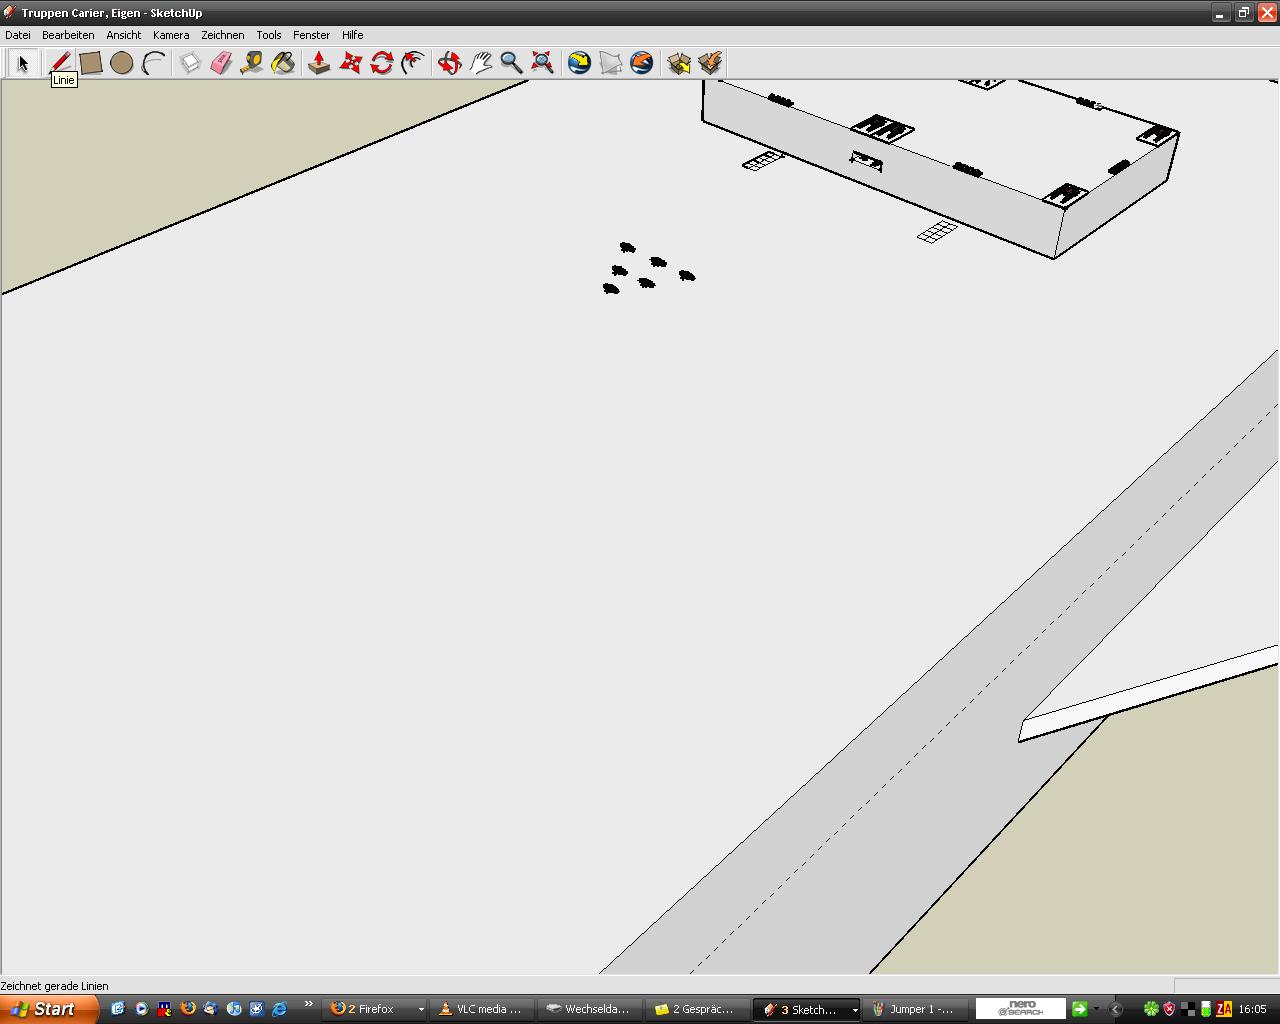Image resolution: width=1280 pixels, height=1024 pixels.
Task: Select the Rectangle drawing tool
Action: click(x=91, y=63)
